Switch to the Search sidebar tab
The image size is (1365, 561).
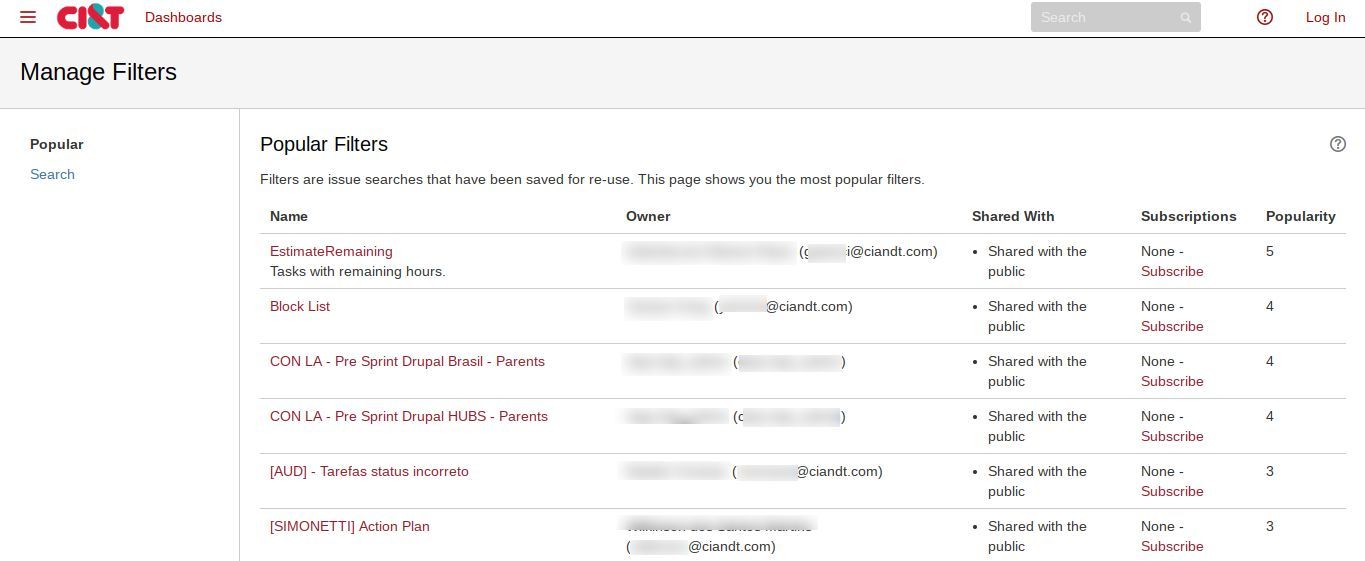52,174
